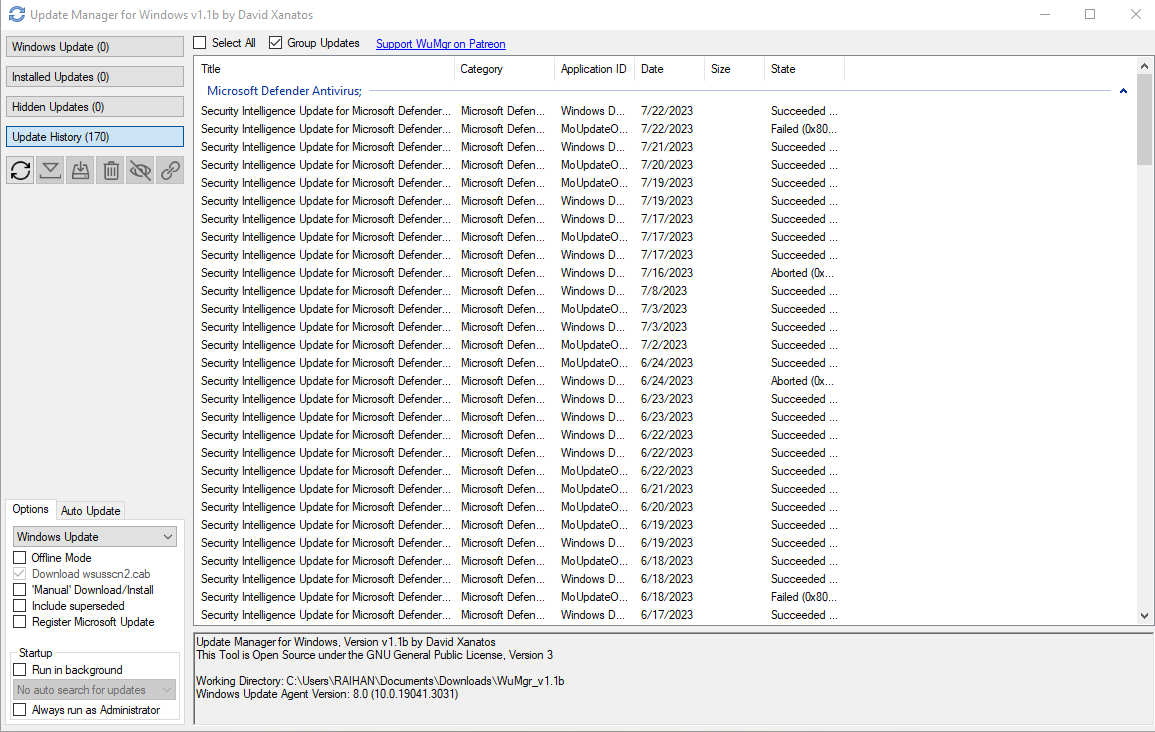Sort by the Title column header
Viewport: 1155px width, 732px height.
point(325,68)
